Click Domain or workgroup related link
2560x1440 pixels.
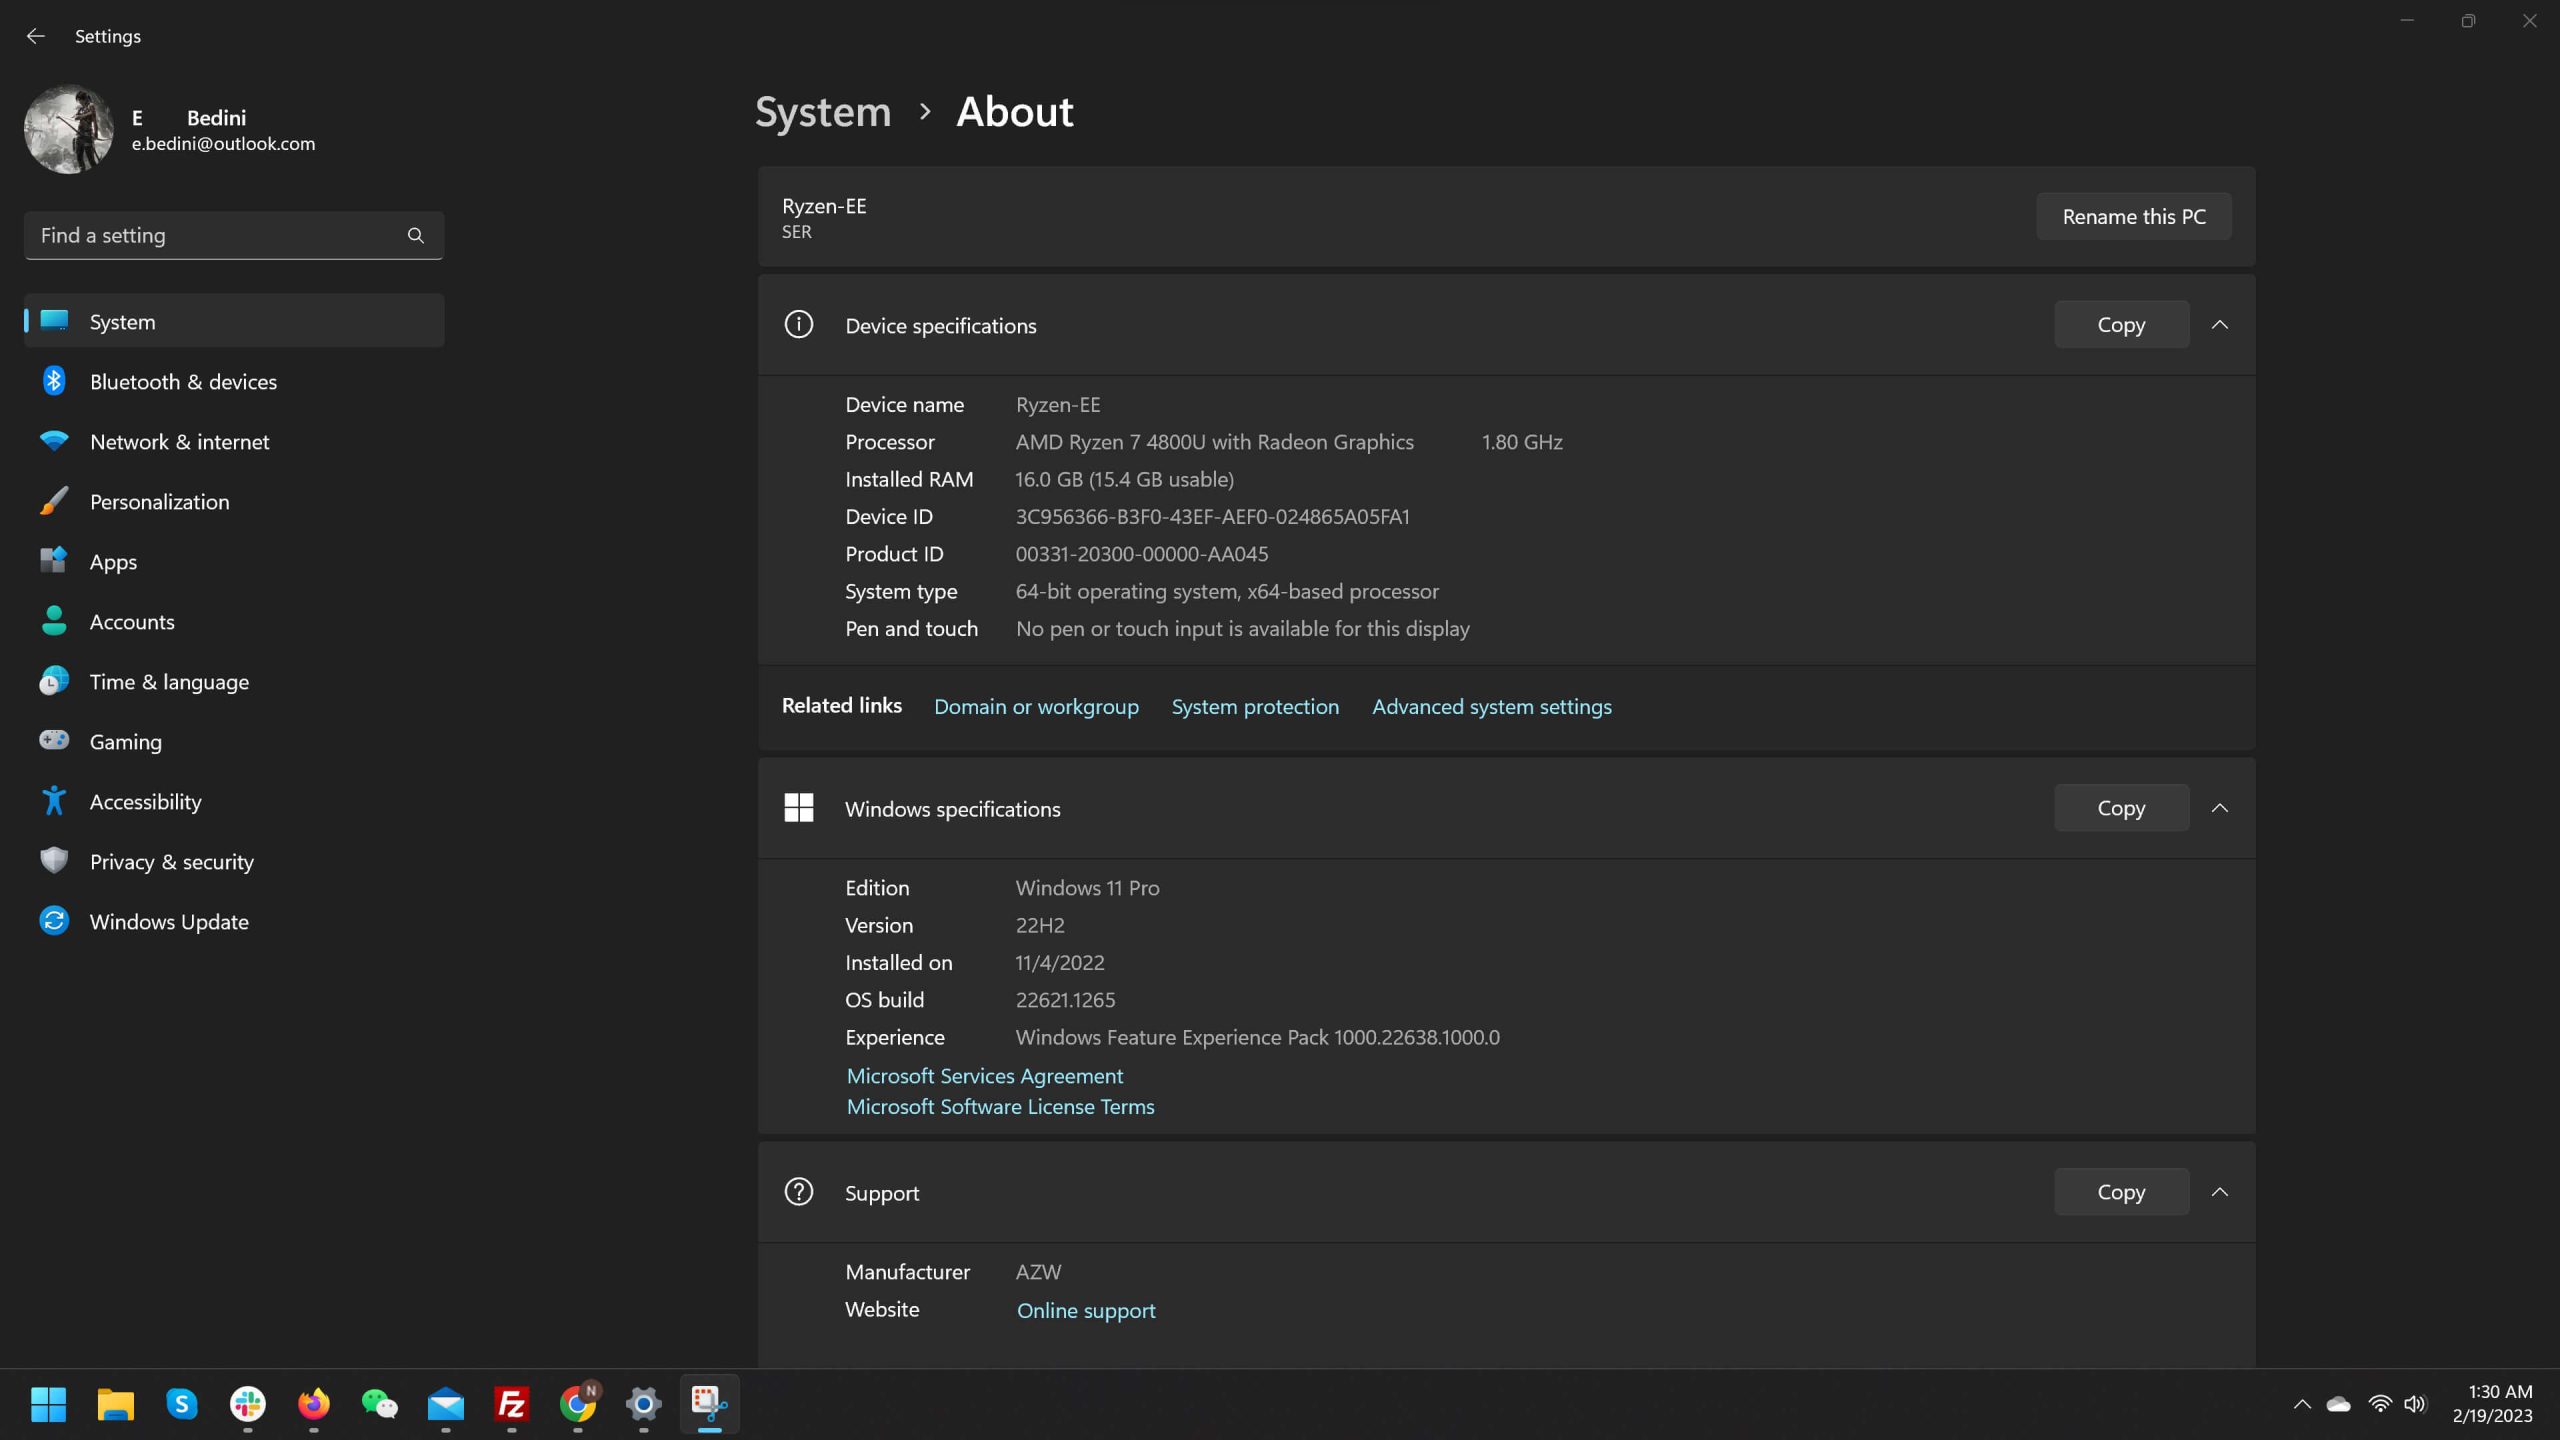point(1036,705)
